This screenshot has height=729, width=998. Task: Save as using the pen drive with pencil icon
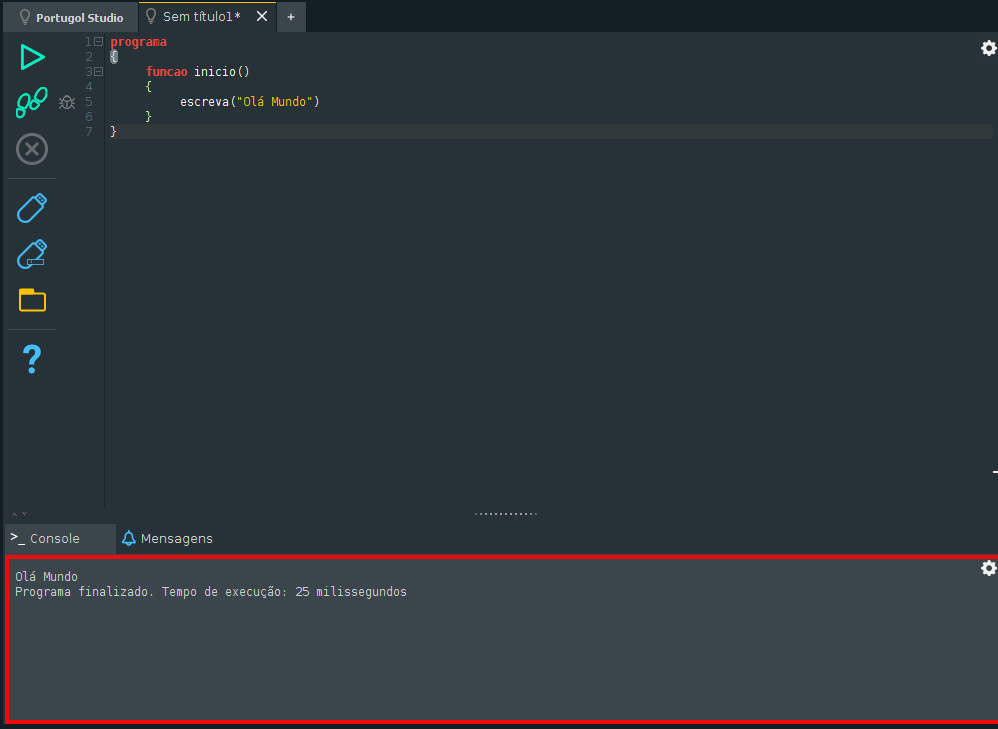click(32, 254)
